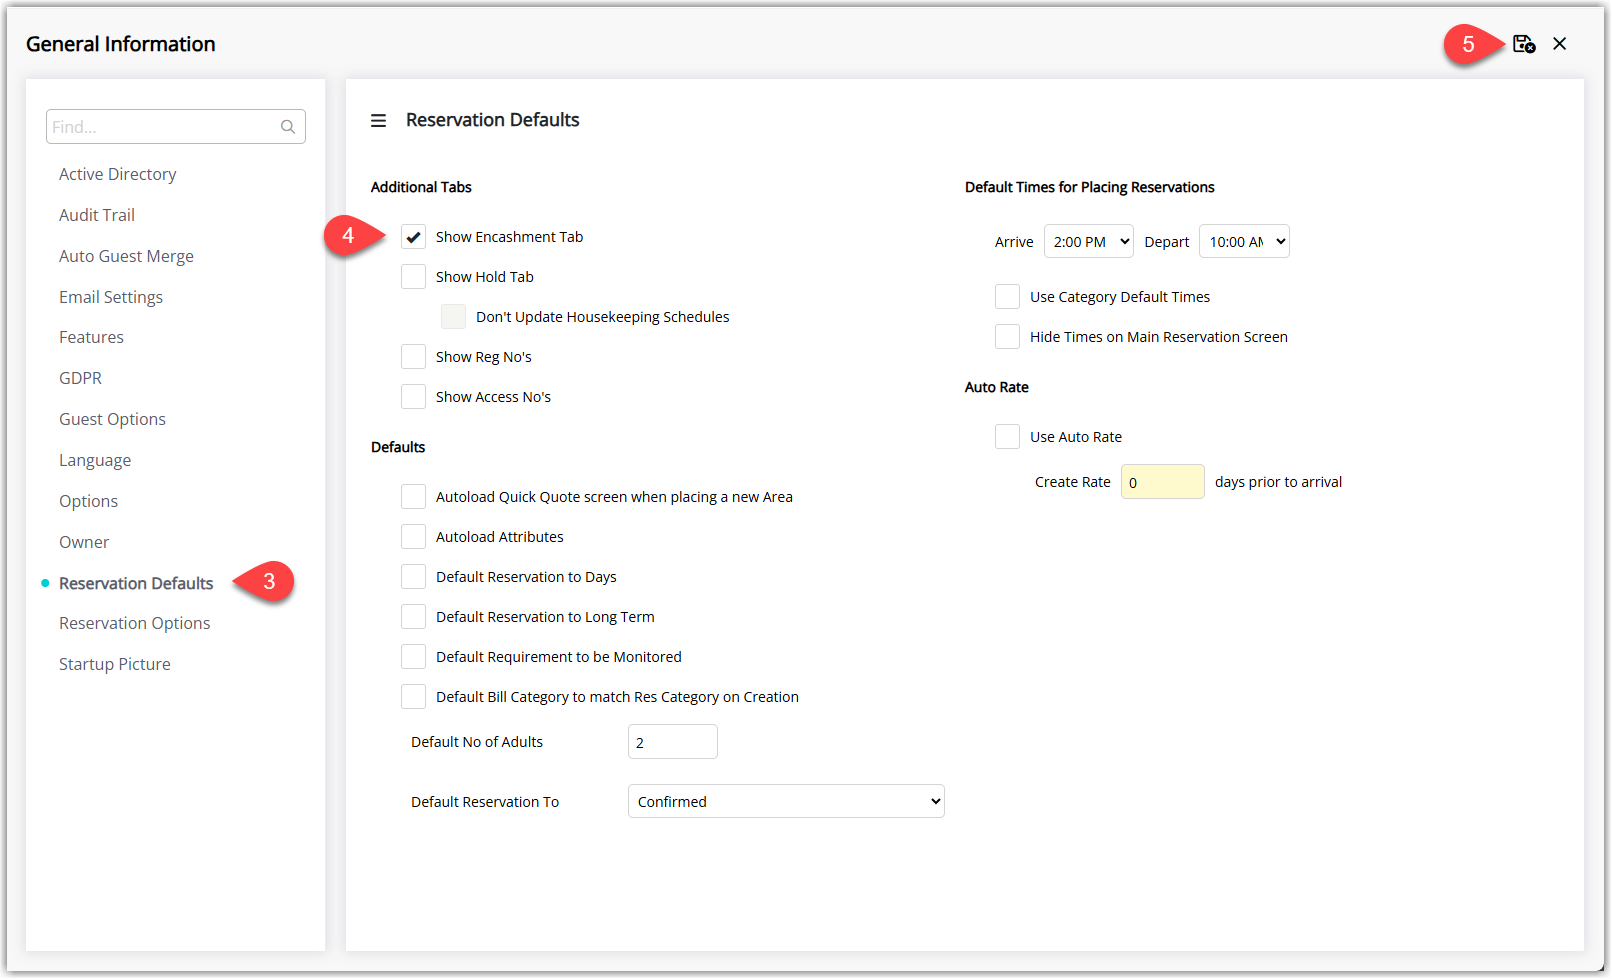Image resolution: width=1612 pixels, height=979 pixels.
Task: Select Reservation Defaults in sidebar
Action: 136,583
